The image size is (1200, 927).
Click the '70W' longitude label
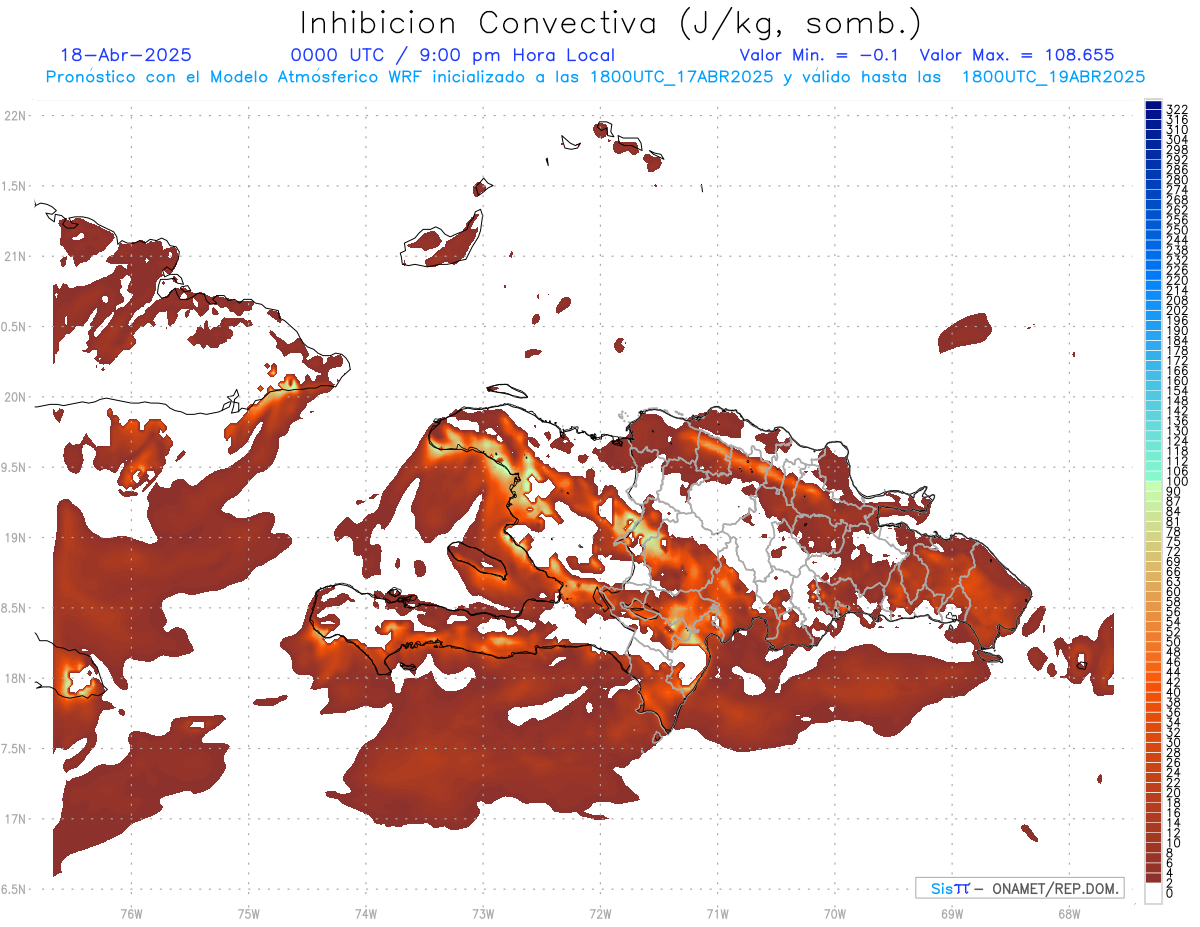(835, 913)
